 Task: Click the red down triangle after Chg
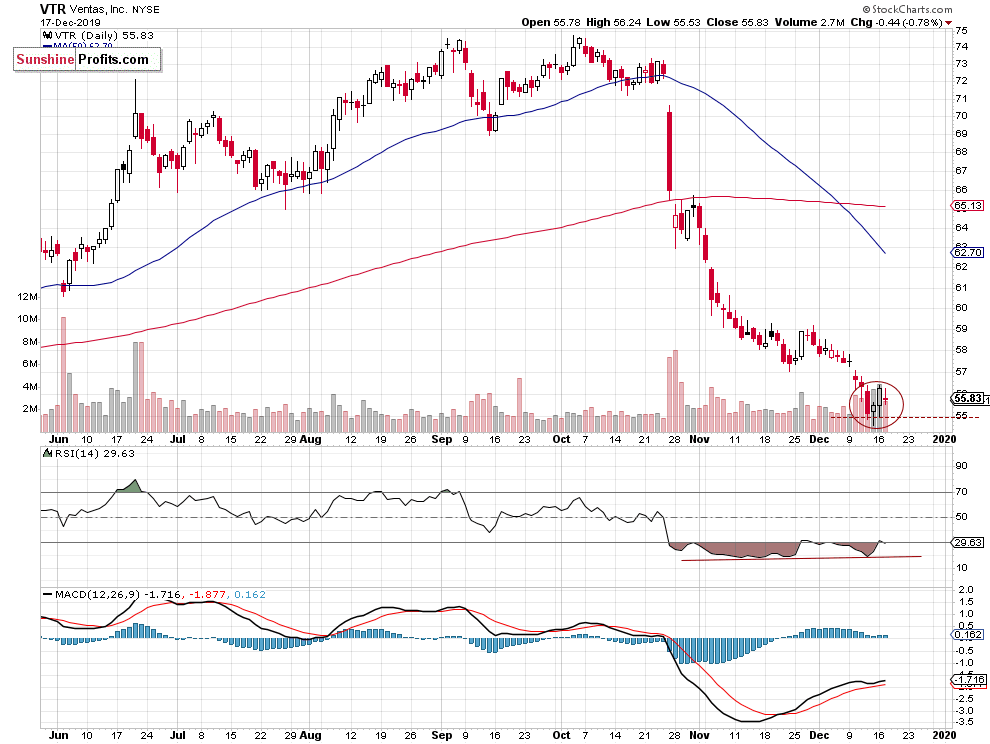948,23
